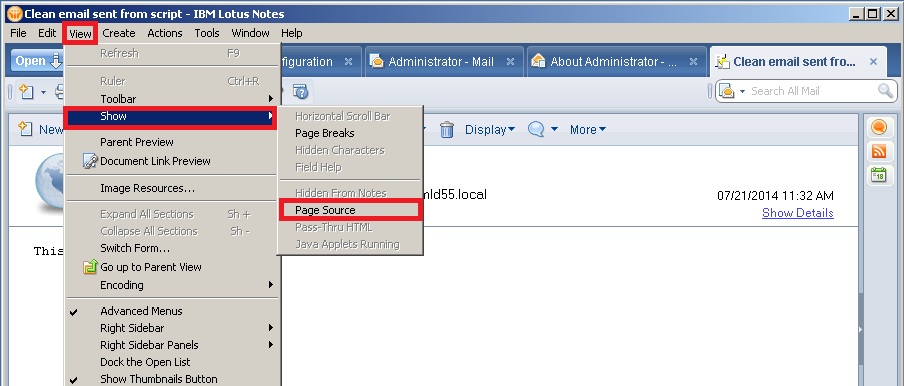Toggle Show Thumbnails Button option
The image size is (904, 386).
click(171, 379)
